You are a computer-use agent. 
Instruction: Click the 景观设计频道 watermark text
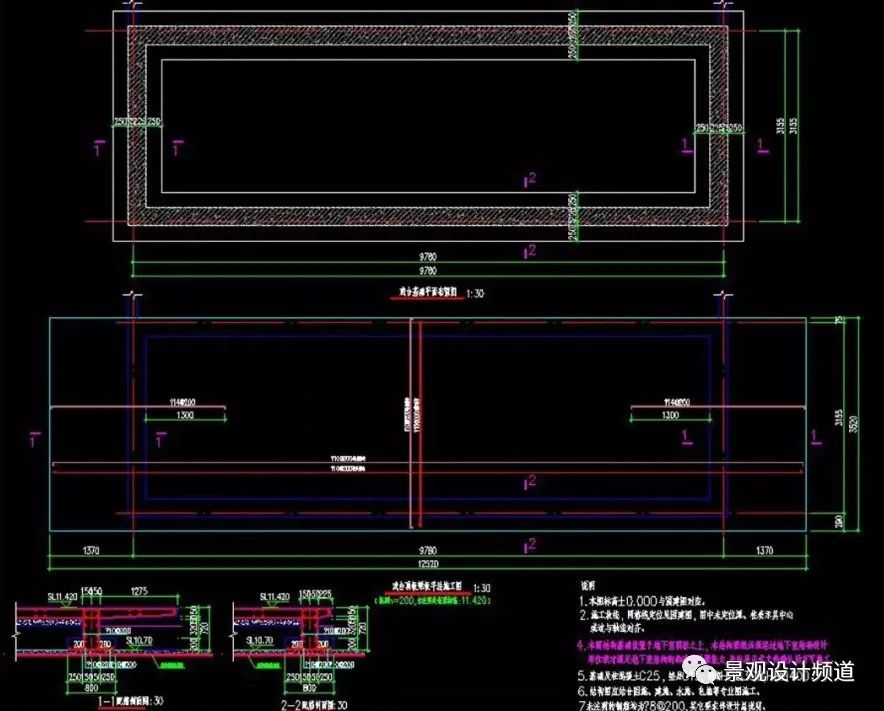790,671
